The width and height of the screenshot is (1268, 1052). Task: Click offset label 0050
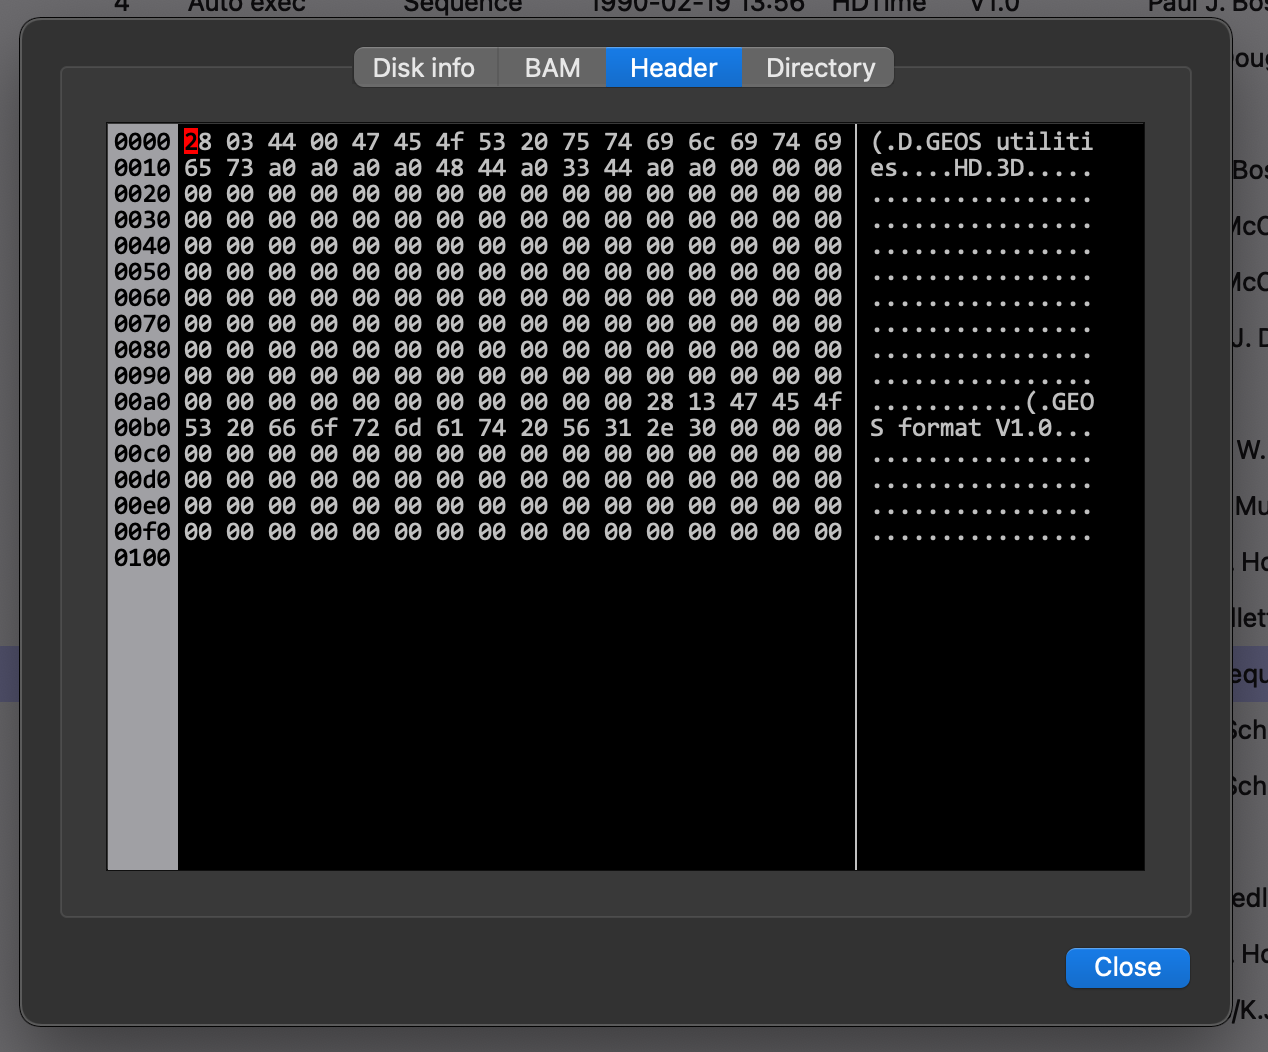click(142, 272)
